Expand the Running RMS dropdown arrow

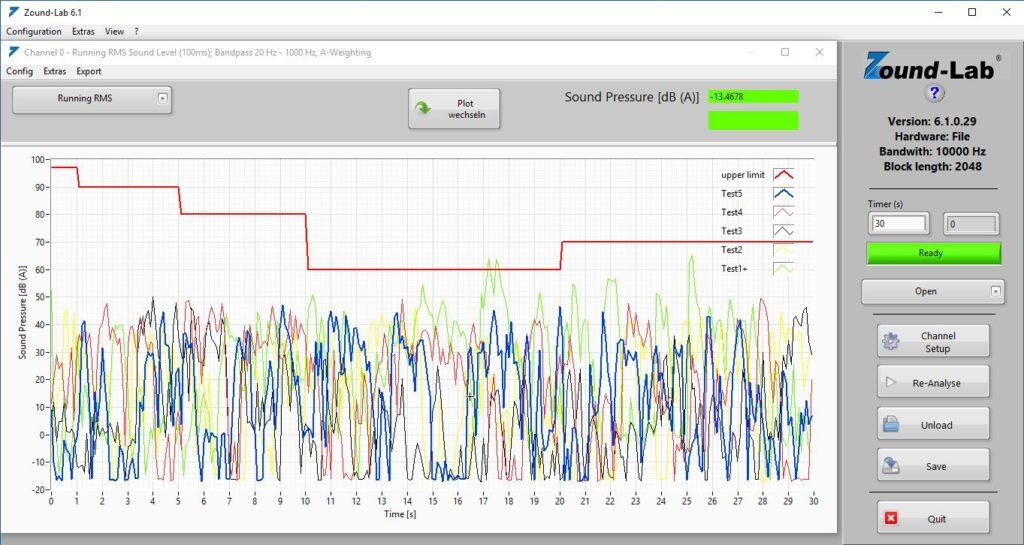[163, 99]
